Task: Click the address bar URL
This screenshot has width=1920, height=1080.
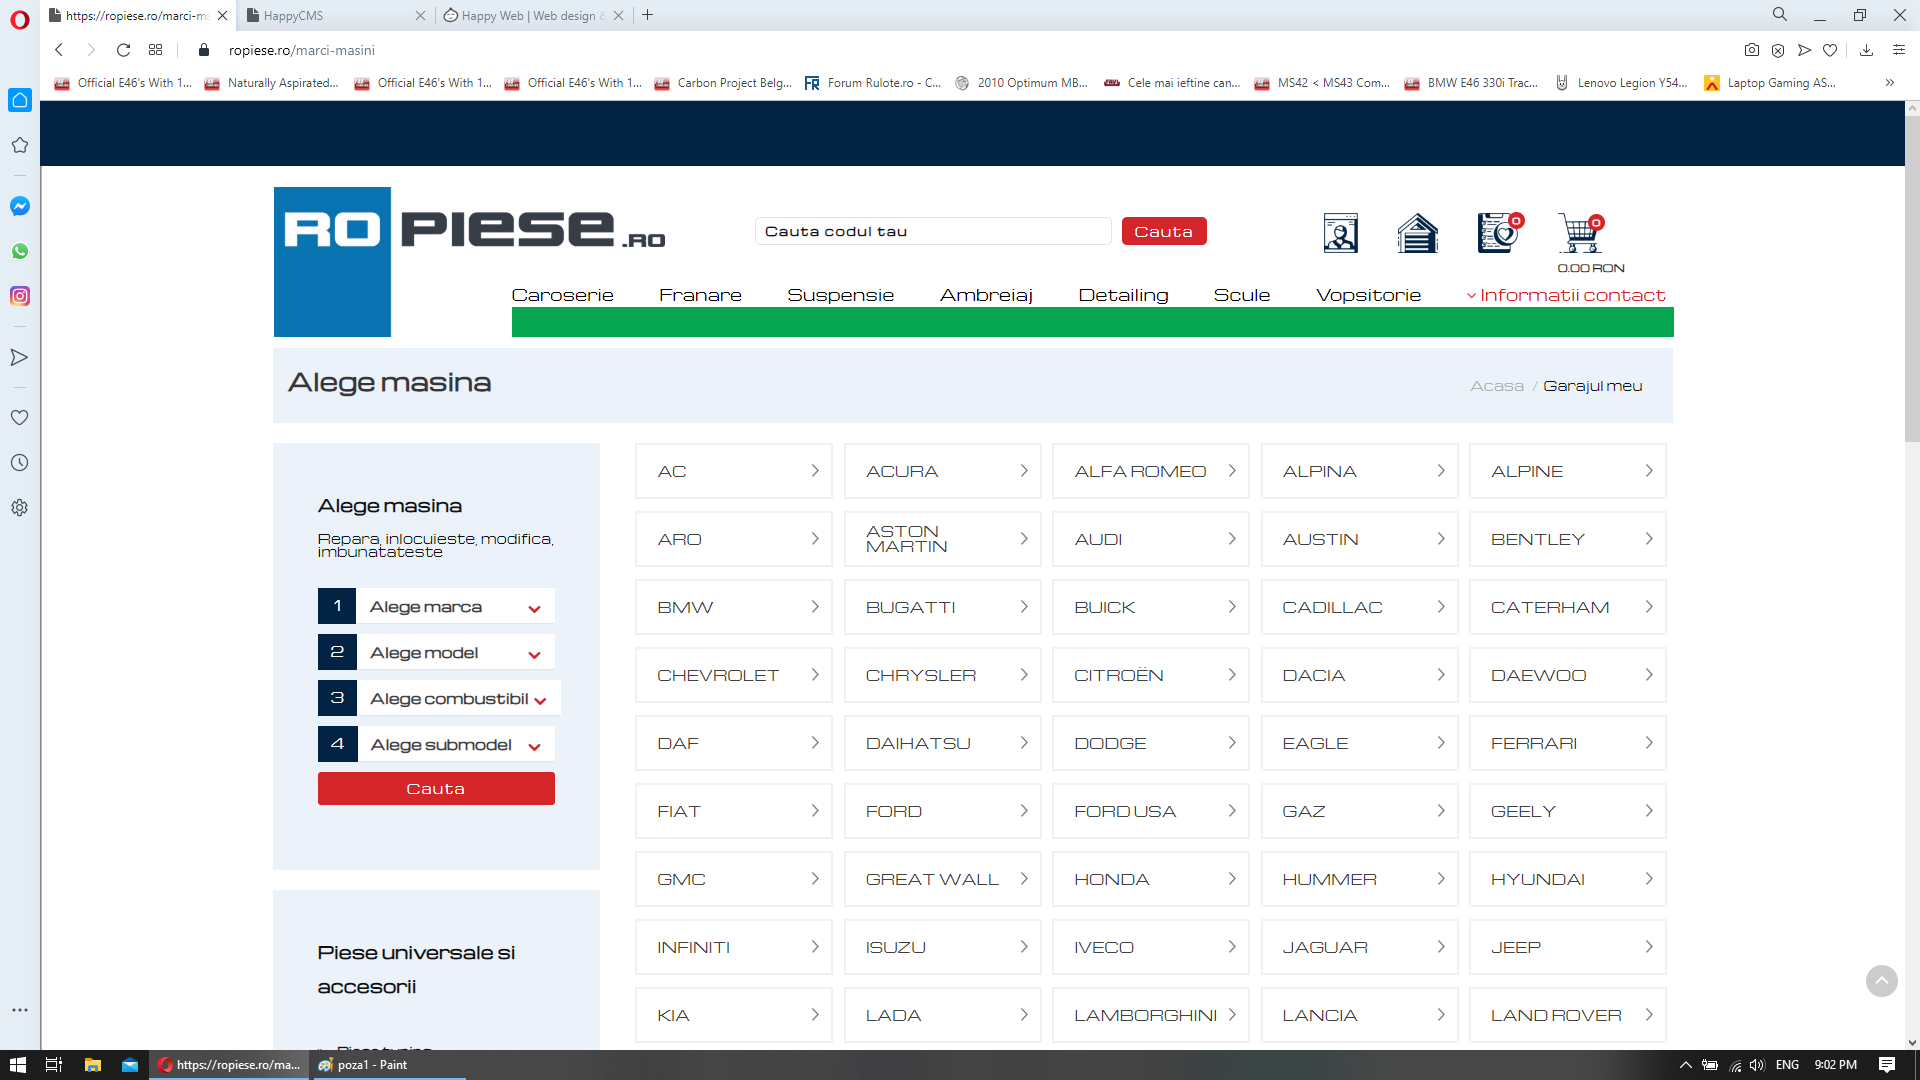Action: click(x=302, y=50)
